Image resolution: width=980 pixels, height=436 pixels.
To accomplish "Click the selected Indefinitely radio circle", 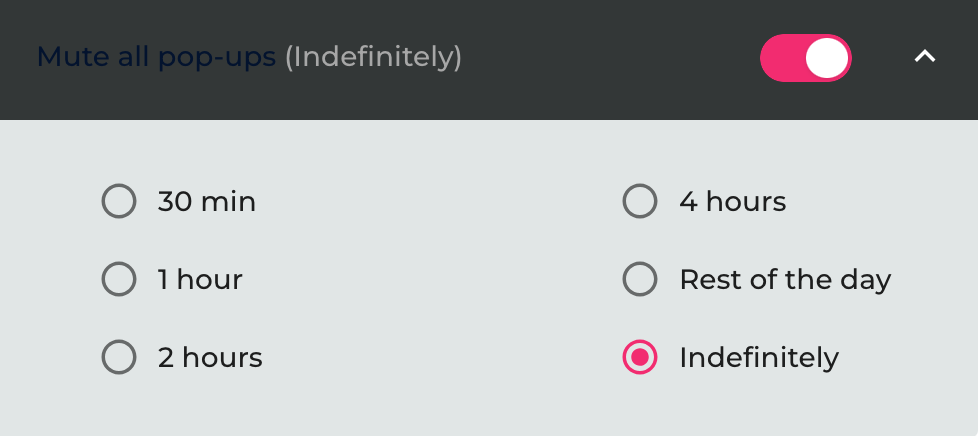I will pos(640,357).
